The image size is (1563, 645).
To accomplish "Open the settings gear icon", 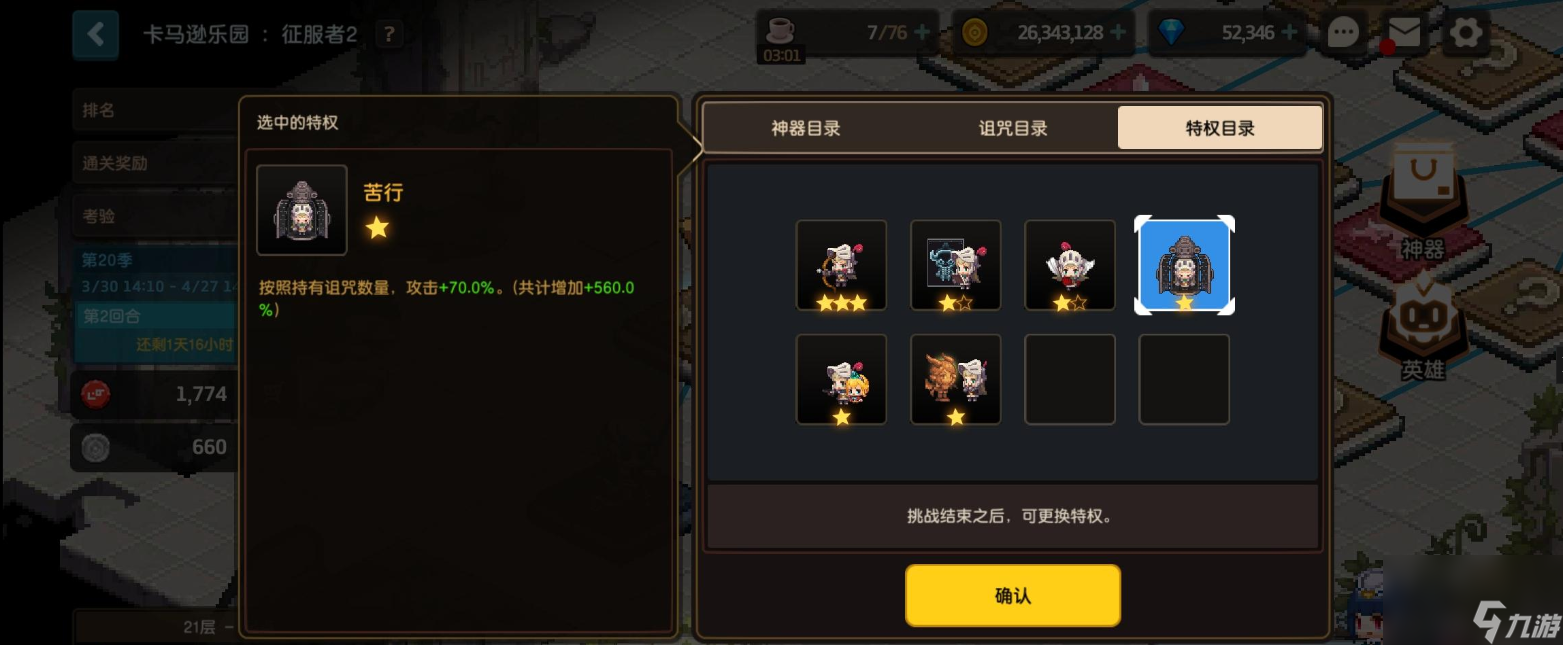I will 1467,33.
